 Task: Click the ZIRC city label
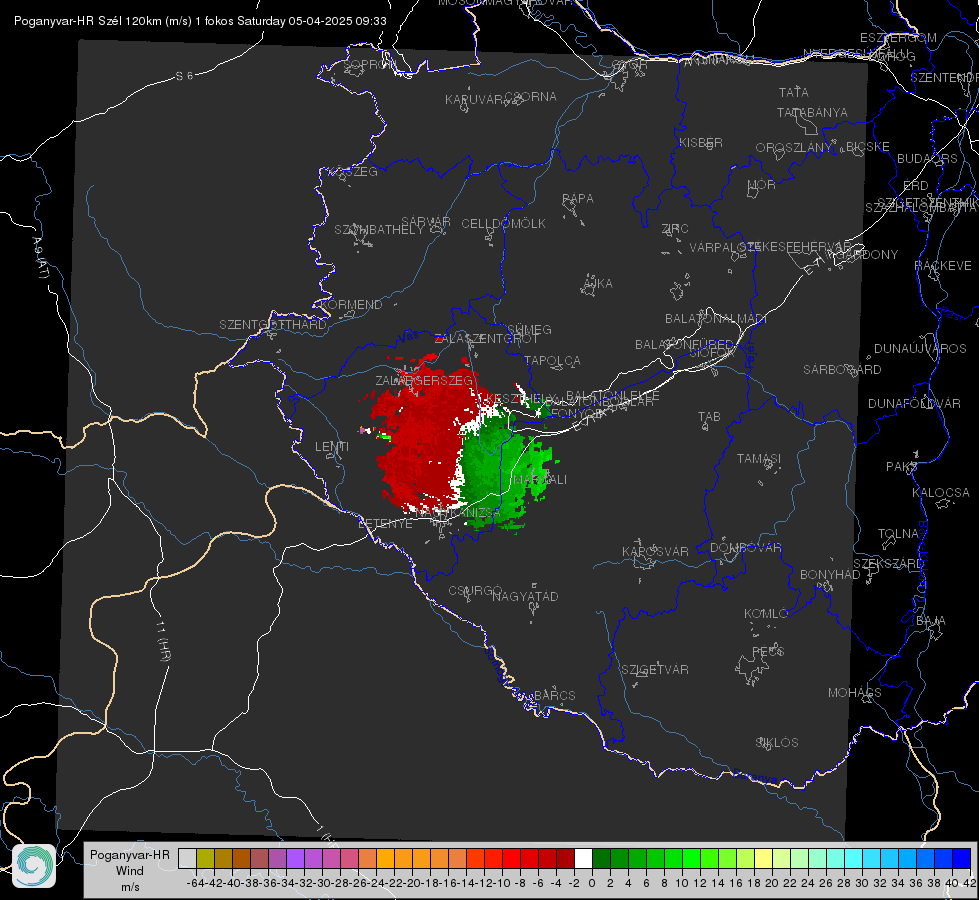click(675, 229)
